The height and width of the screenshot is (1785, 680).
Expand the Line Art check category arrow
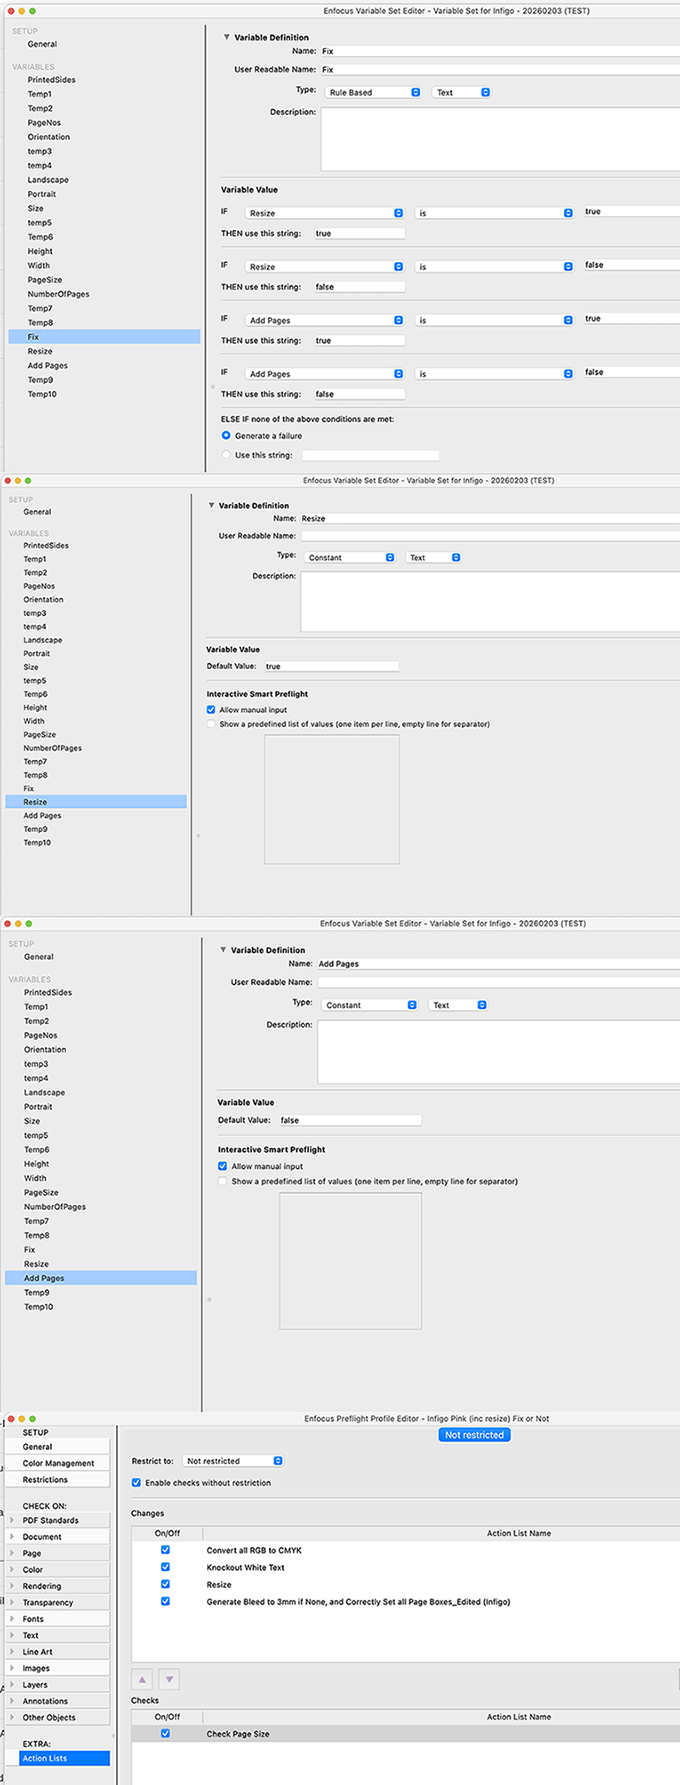13,1652
